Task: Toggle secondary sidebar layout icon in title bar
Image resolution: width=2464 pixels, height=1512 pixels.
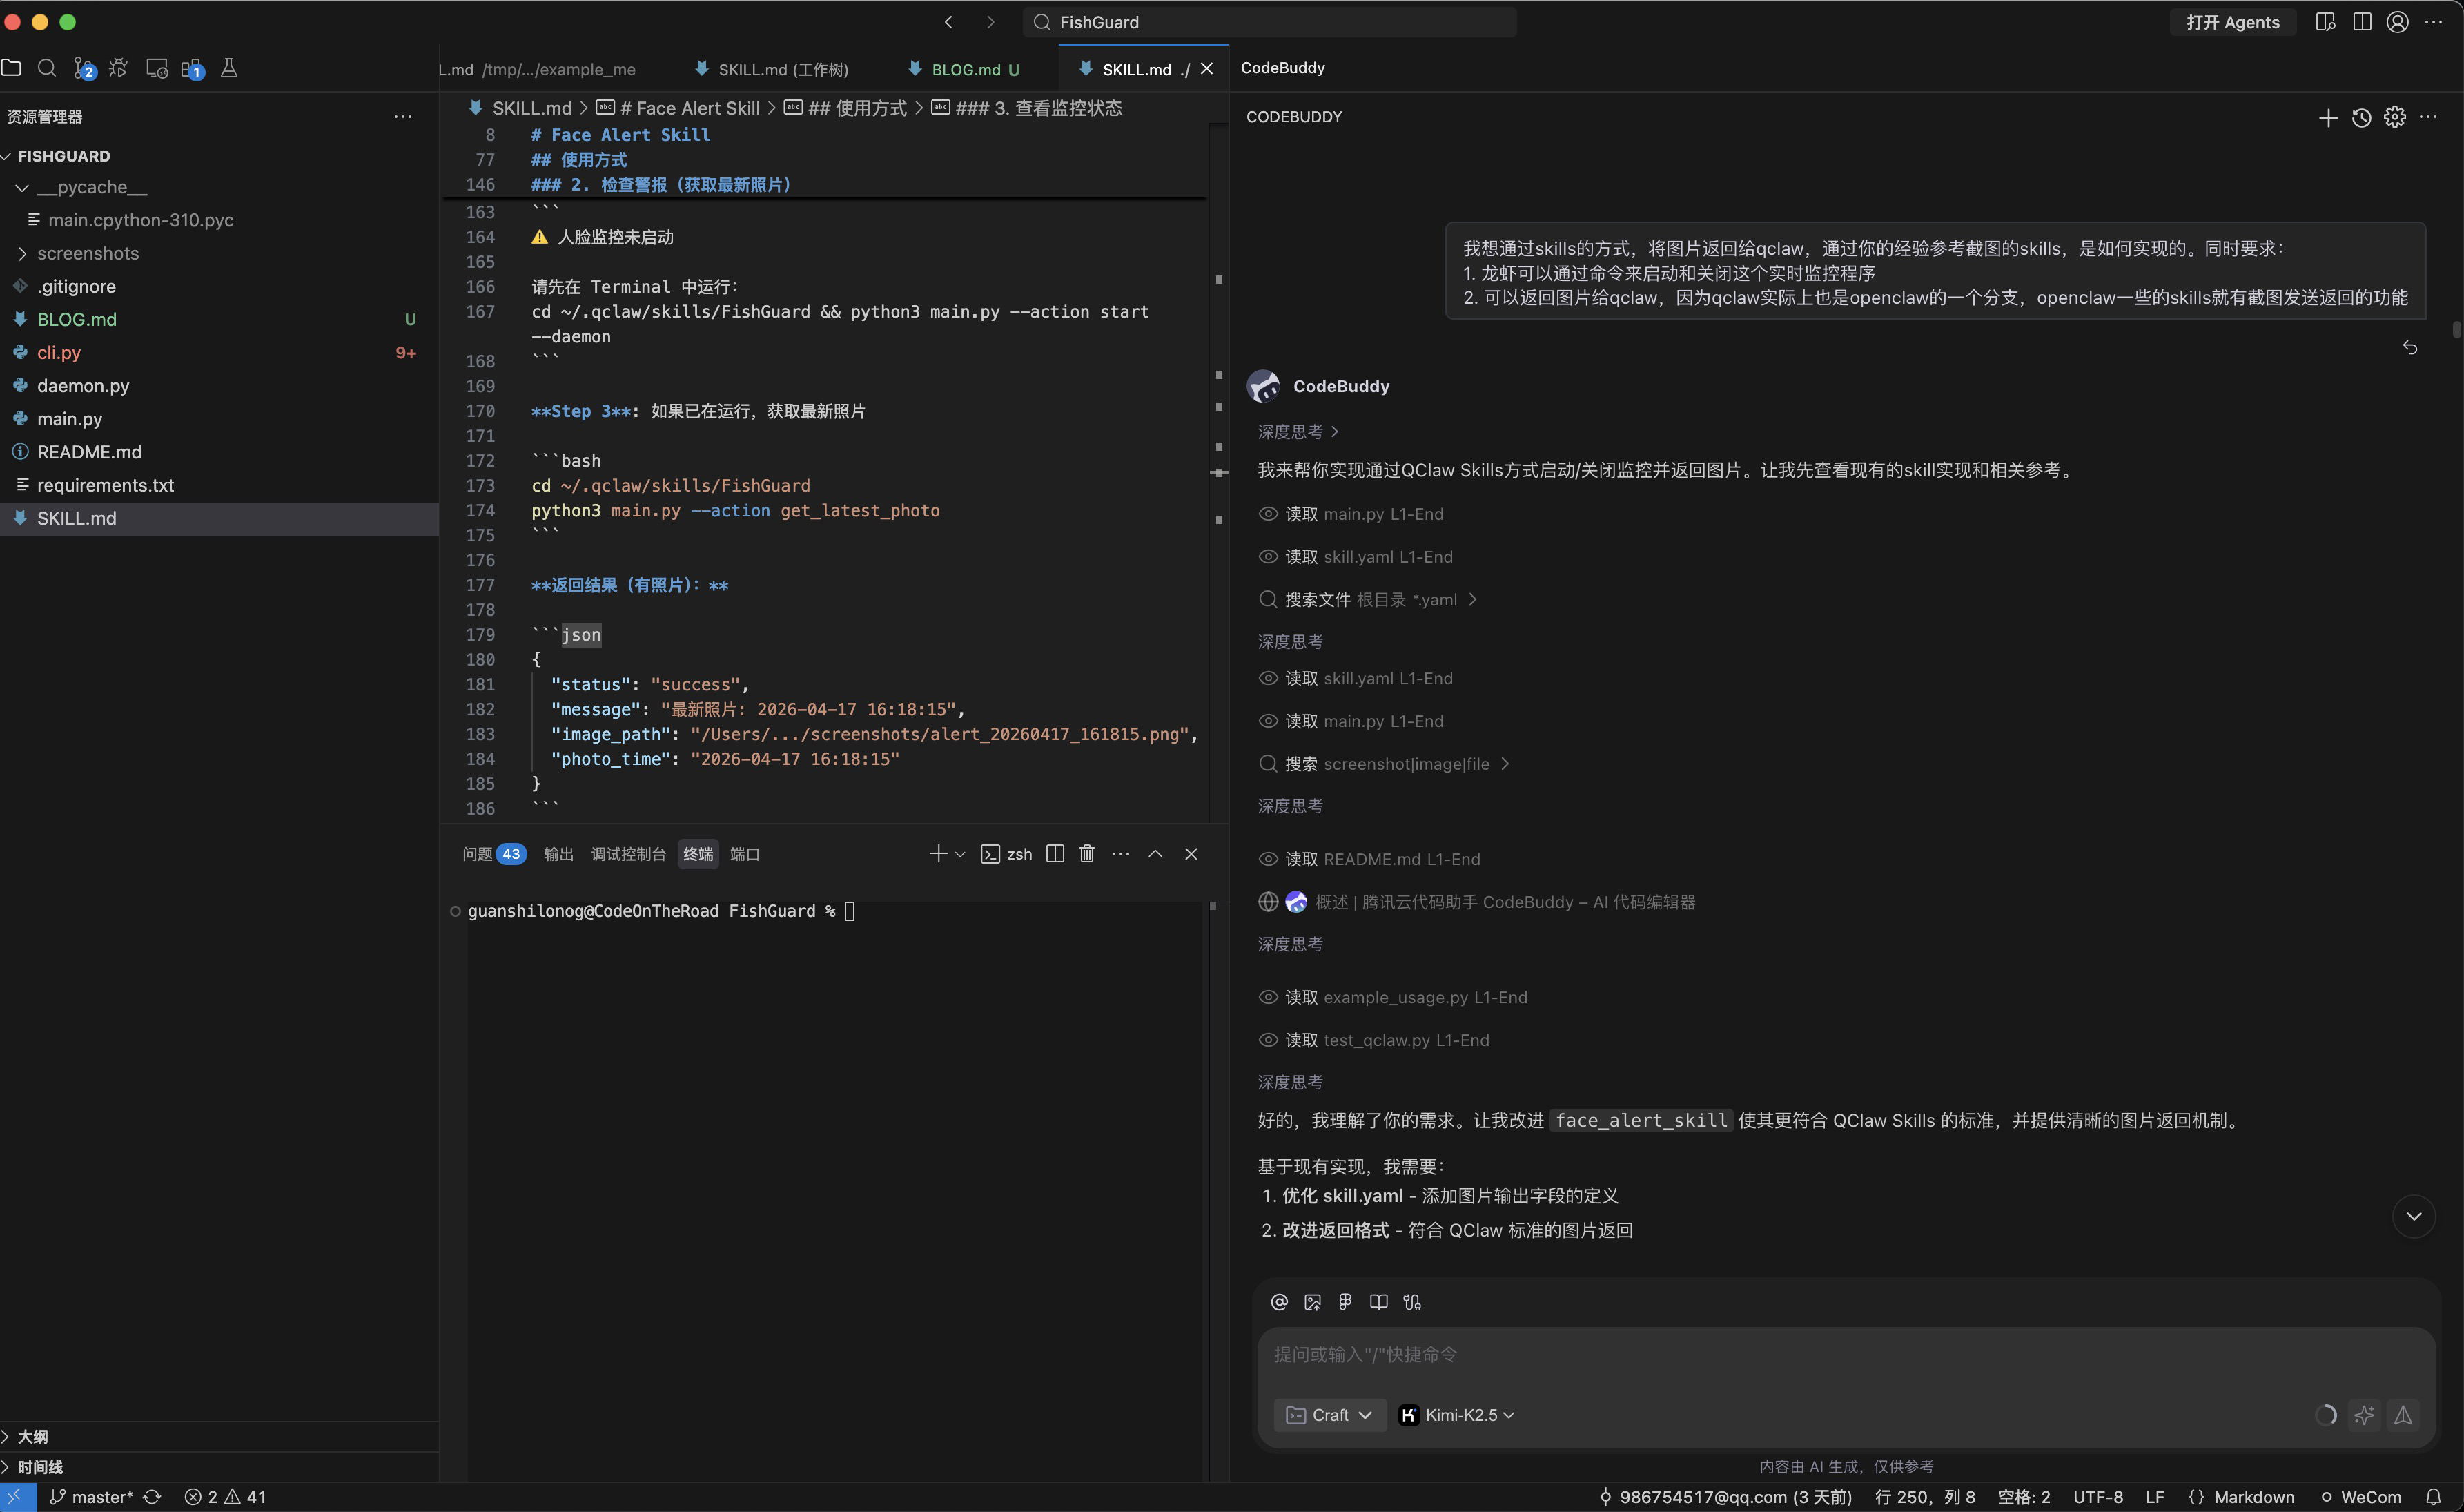Action: pos(2362,22)
